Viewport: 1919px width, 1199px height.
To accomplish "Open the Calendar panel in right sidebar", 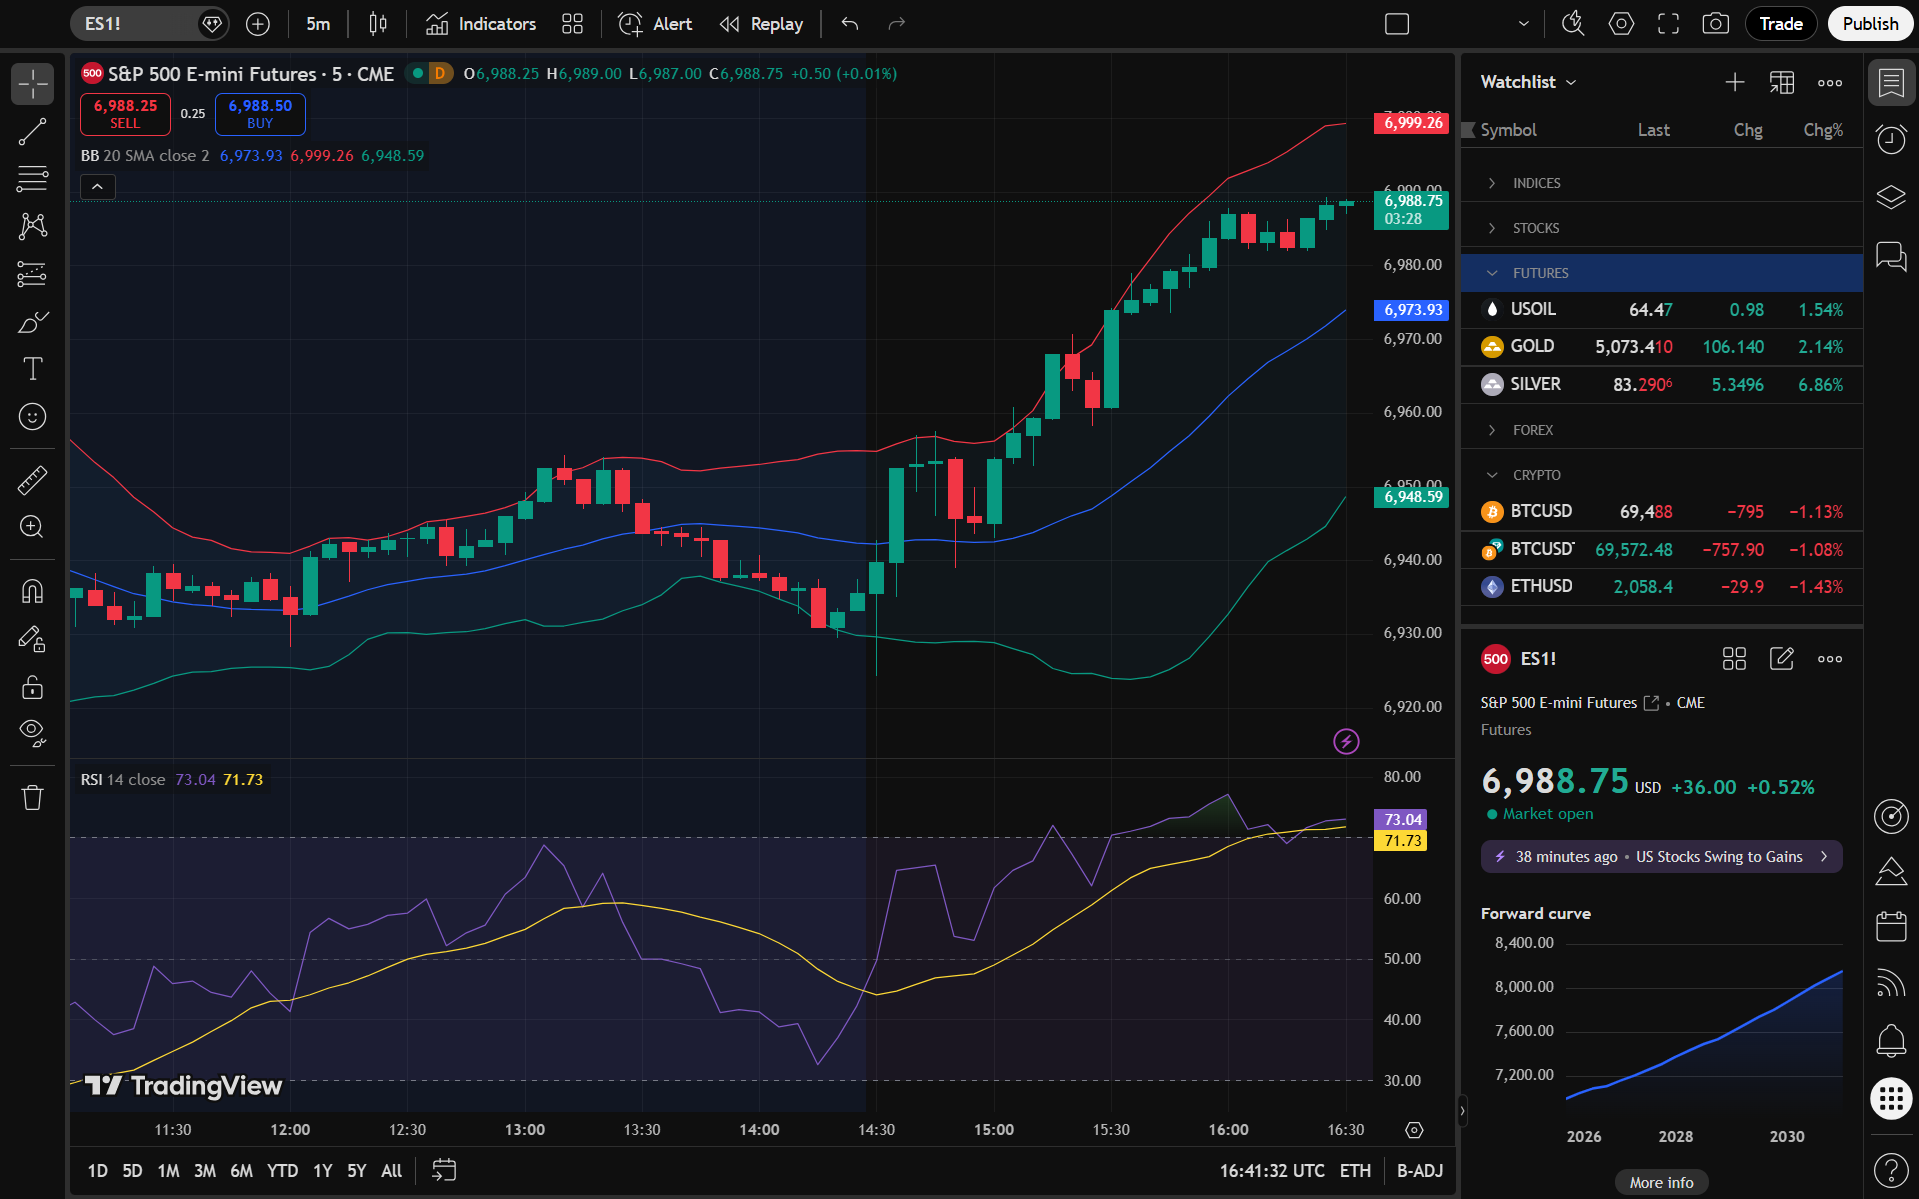I will click(x=1890, y=927).
